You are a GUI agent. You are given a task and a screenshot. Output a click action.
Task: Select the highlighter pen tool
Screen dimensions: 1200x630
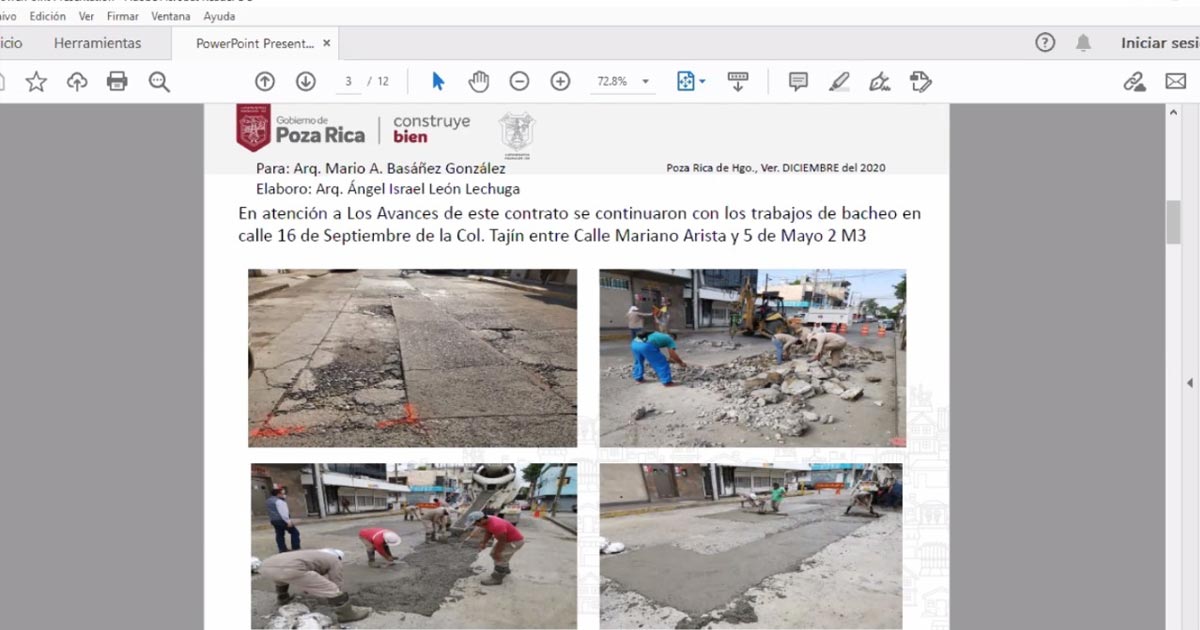[839, 82]
